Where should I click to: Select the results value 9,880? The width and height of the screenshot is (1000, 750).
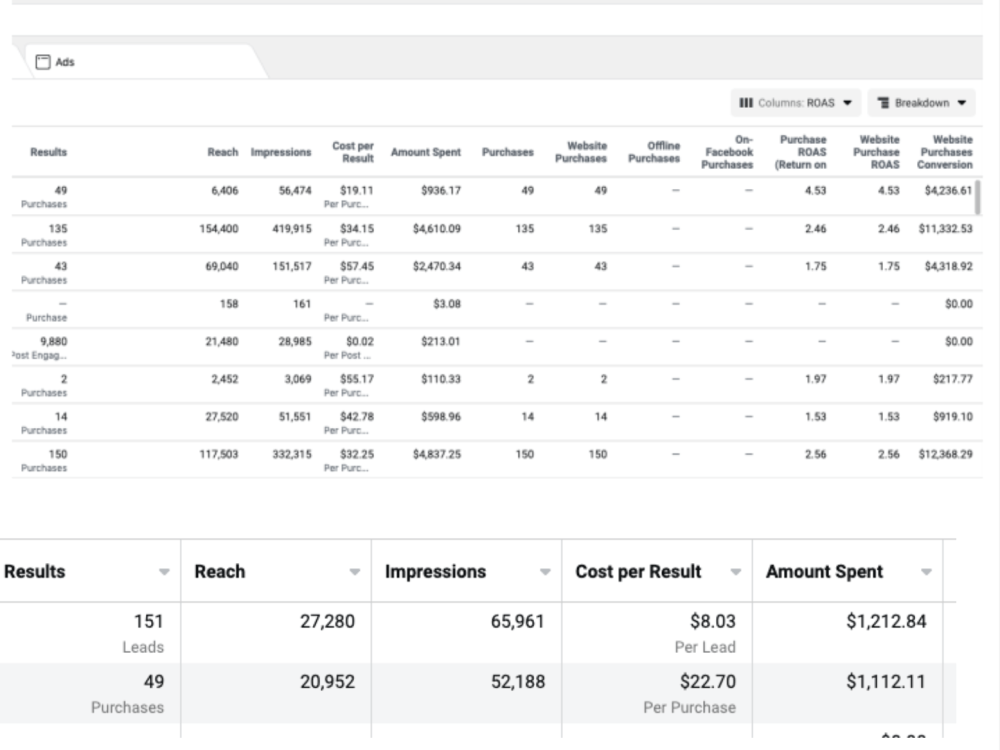click(x=53, y=341)
